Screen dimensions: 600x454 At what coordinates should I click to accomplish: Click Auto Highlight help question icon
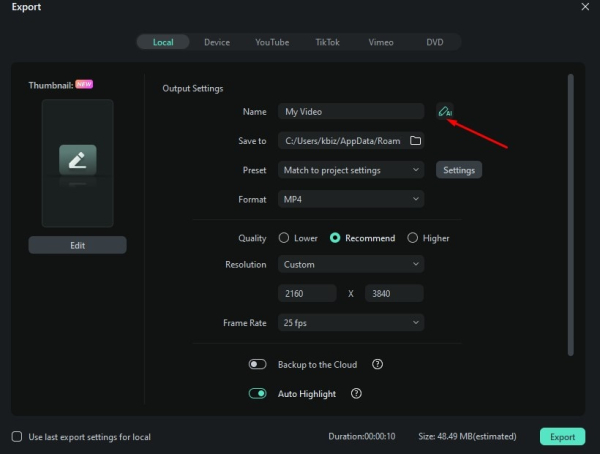pos(357,394)
